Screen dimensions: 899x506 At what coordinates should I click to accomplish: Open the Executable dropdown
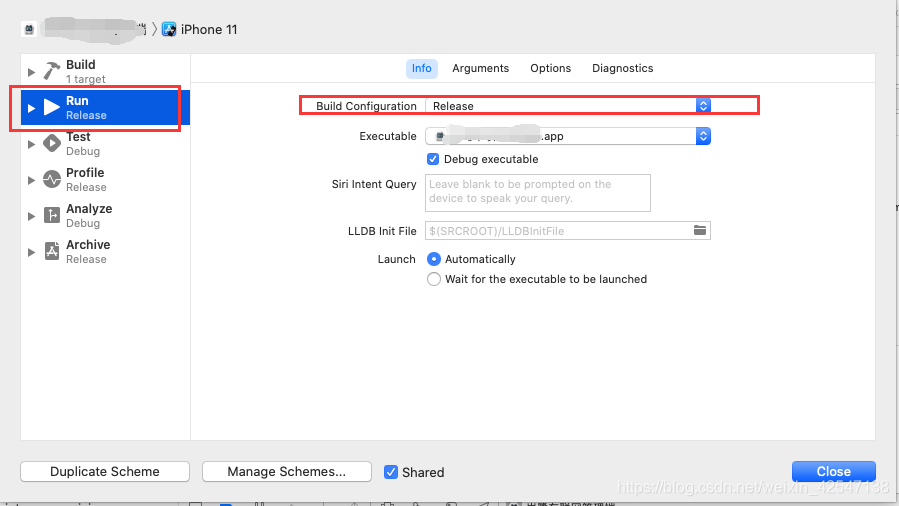[x=568, y=136]
